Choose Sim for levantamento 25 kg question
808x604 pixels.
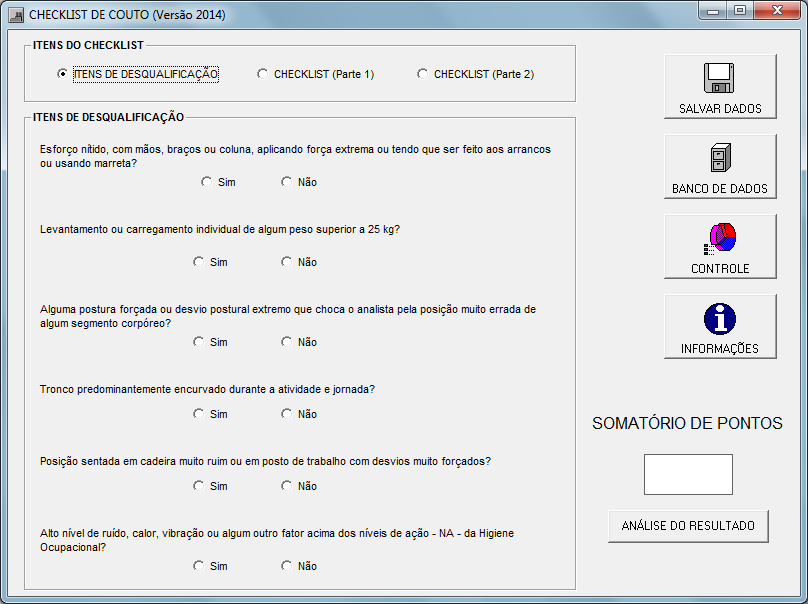coord(210,262)
